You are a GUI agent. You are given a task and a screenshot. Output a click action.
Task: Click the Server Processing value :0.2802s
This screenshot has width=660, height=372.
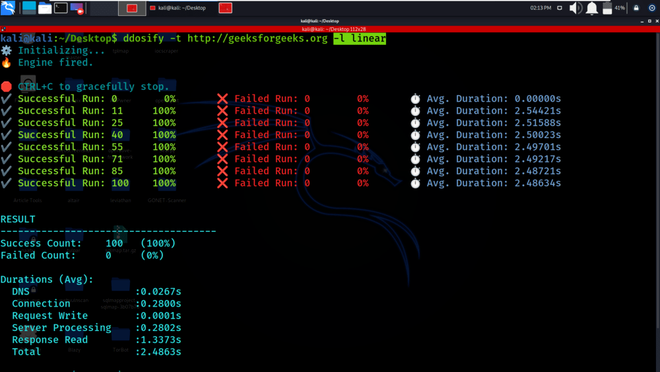point(158,328)
